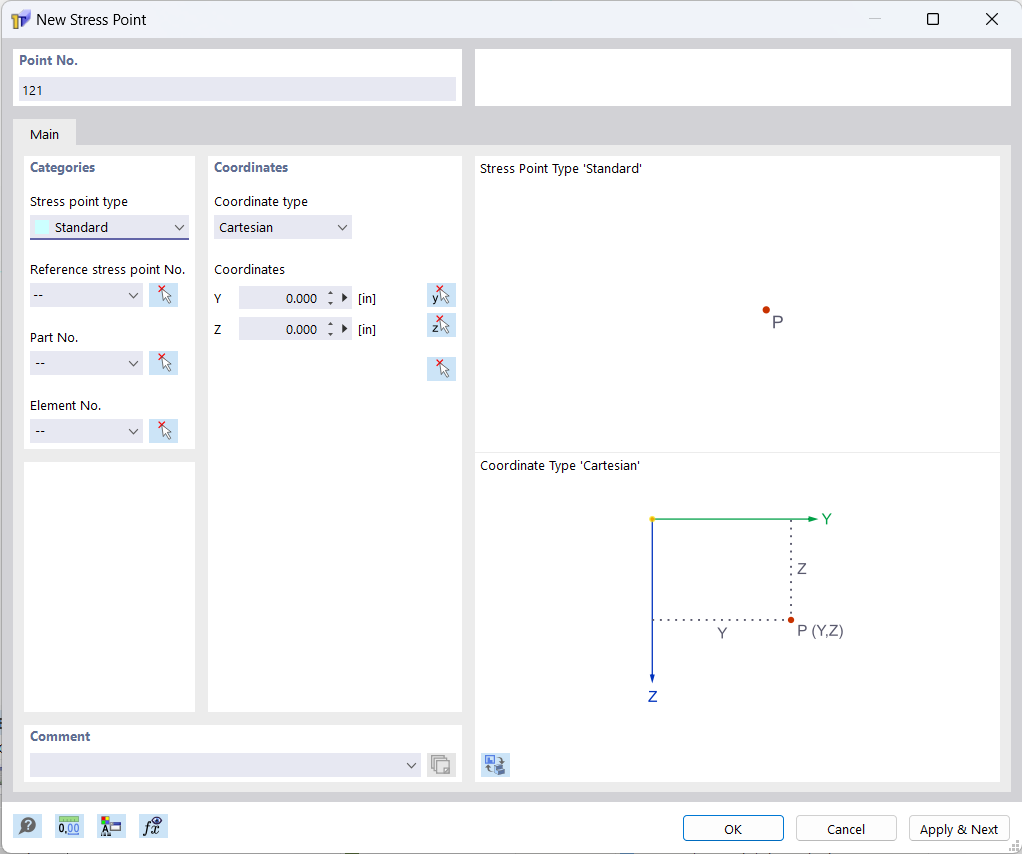This screenshot has width=1022, height=854.
Task: Open the edit formulas tool
Action: (x=153, y=826)
